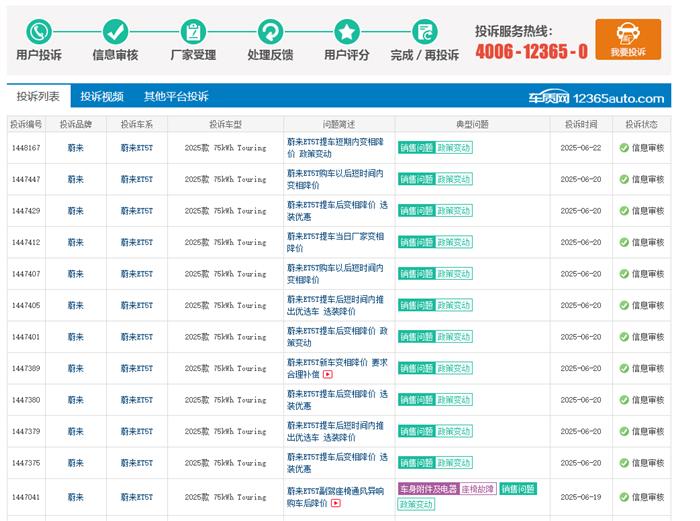The image size is (700, 521).
Task: Click the 完成/再投诉 document icon
Action: pyautogui.click(x=425, y=32)
